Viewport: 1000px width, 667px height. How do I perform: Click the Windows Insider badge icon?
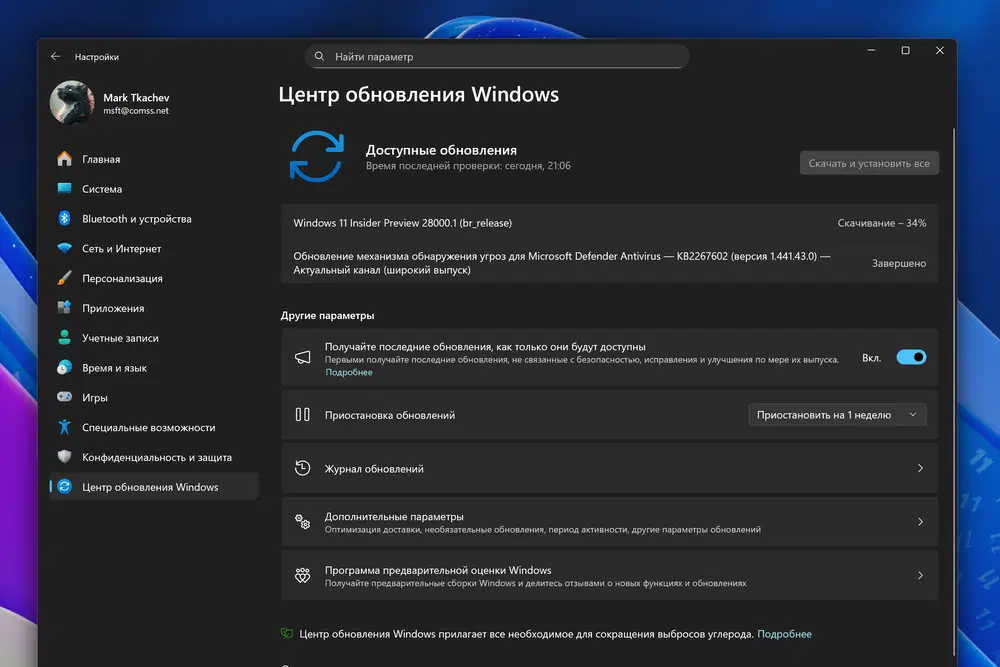click(302, 575)
